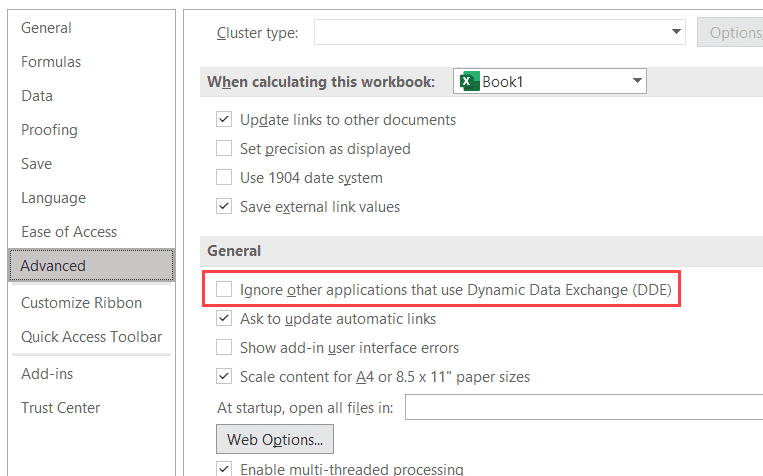Click the Options button next to Cluster type
Viewport: 763px width, 476px height.
tap(732, 33)
